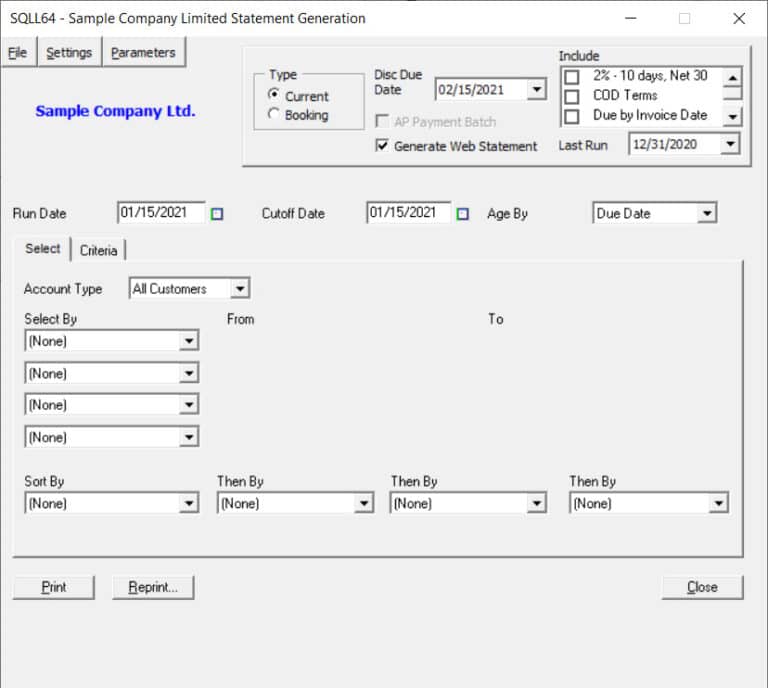This screenshot has width=768, height=688.
Task: Enable 2% - 10 days, Net 30 option
Action: [571, 77]
